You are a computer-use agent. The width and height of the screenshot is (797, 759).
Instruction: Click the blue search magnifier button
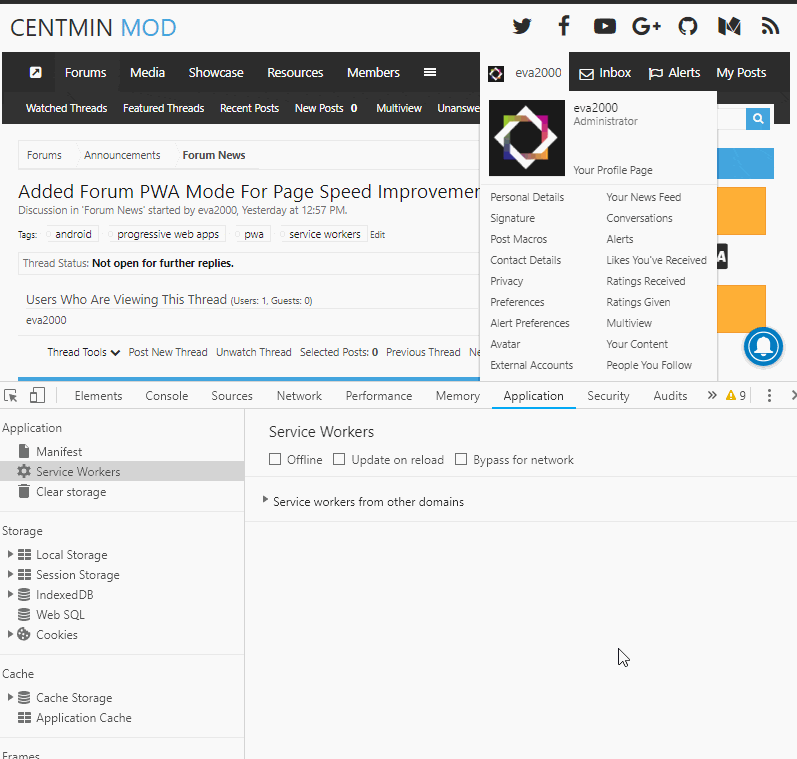pyautogui.click(x=758, y=118)
